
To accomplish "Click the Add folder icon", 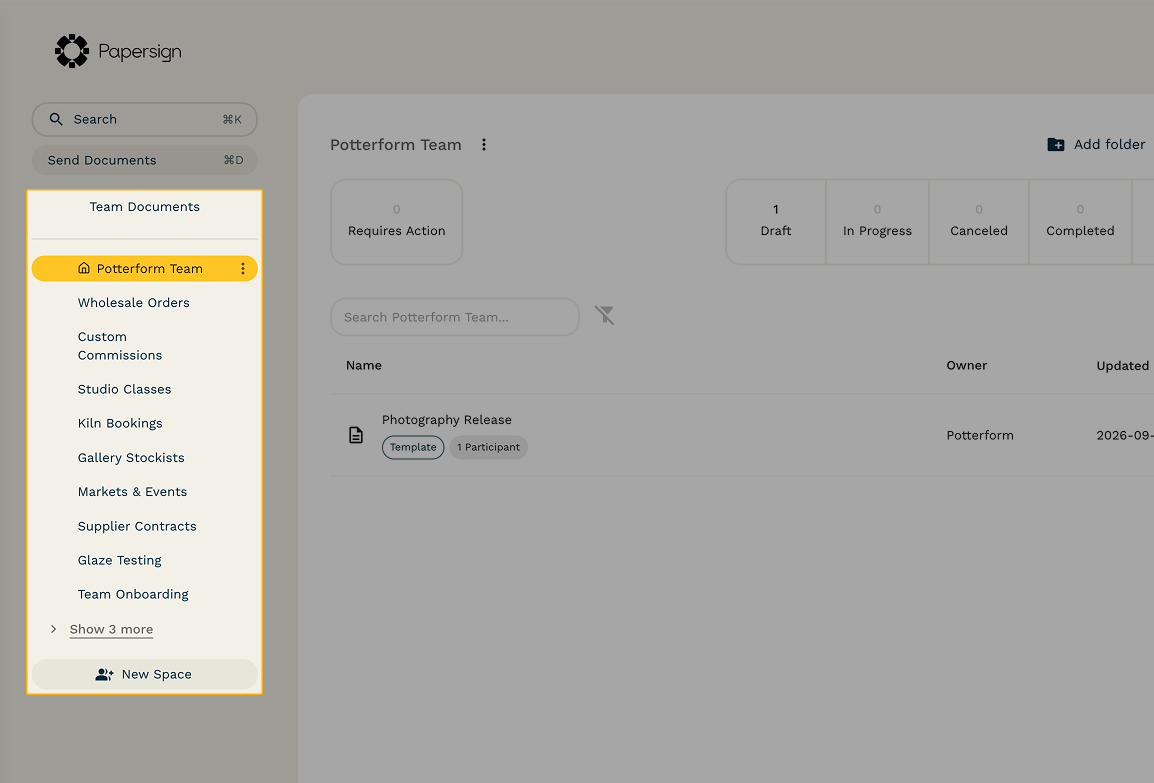I will [x=1055, y=144].
